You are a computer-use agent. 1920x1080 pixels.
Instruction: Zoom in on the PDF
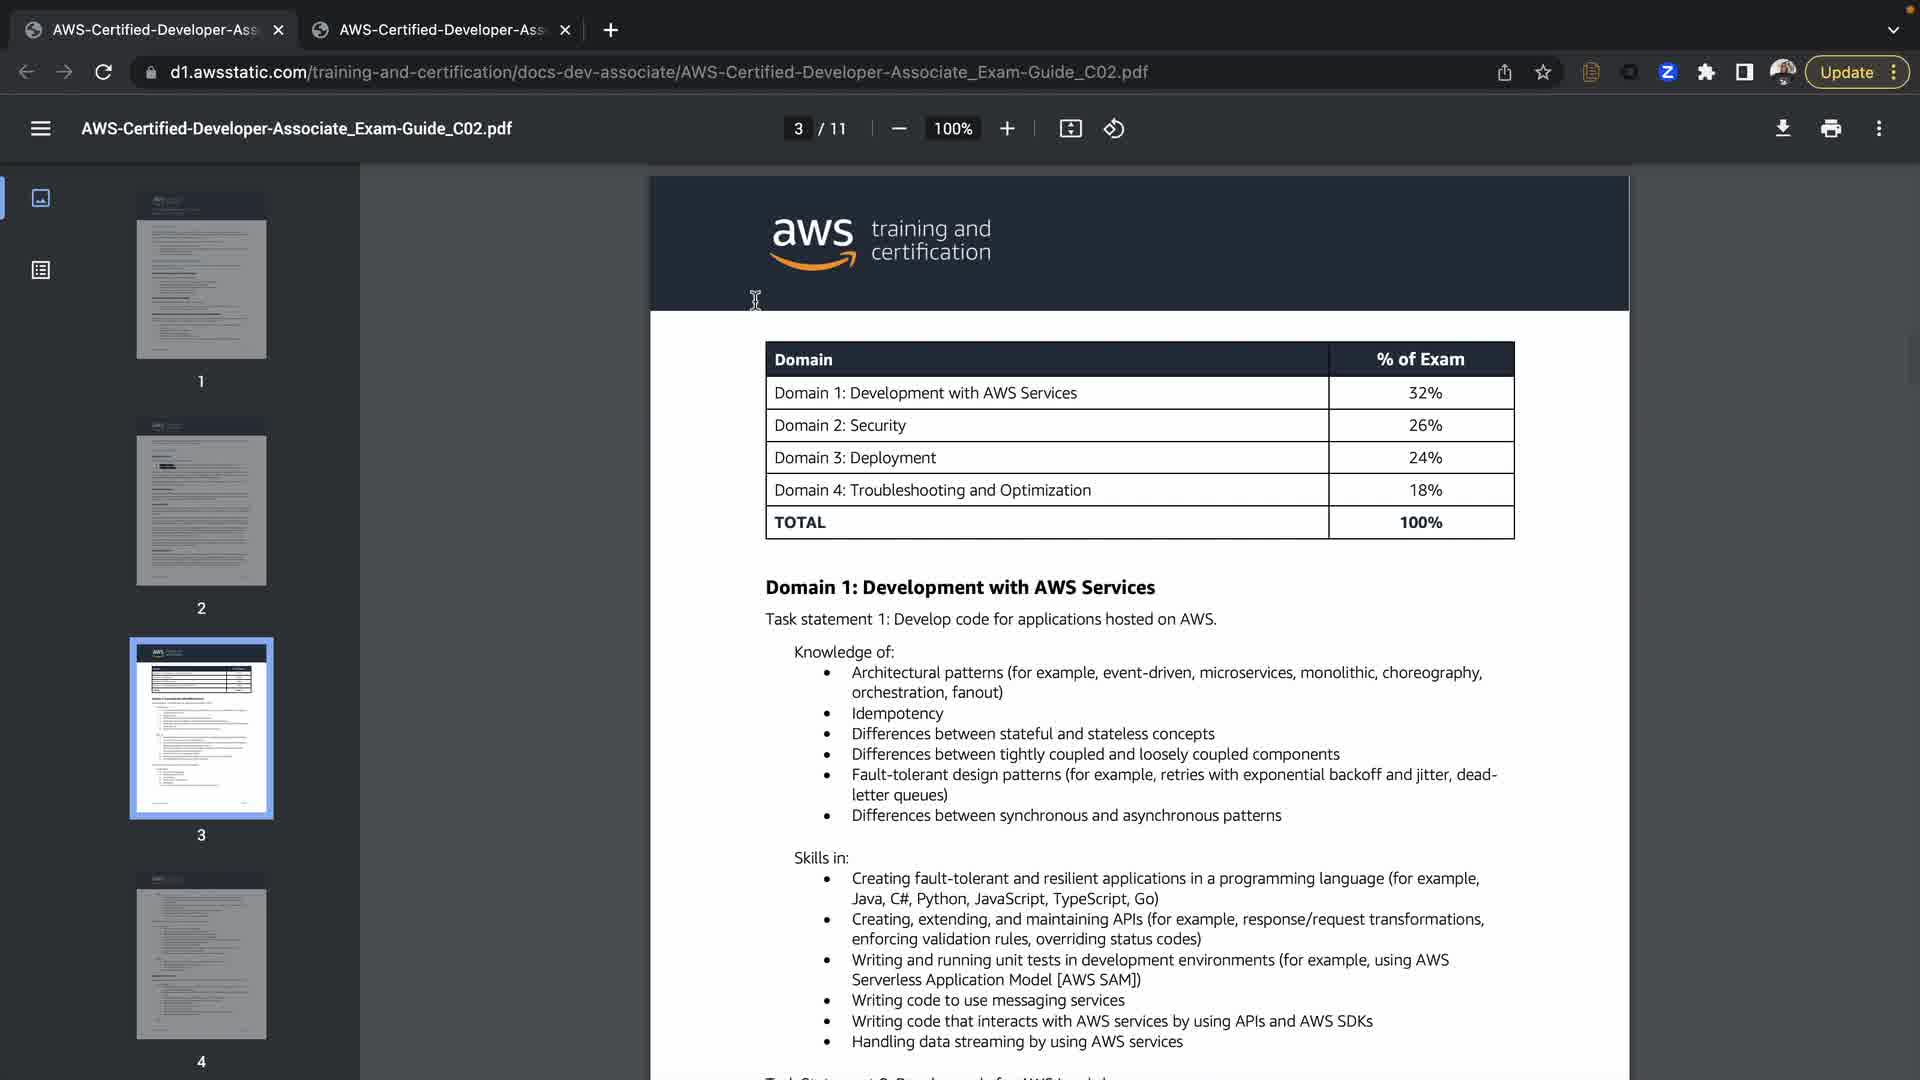(1007, 129)
